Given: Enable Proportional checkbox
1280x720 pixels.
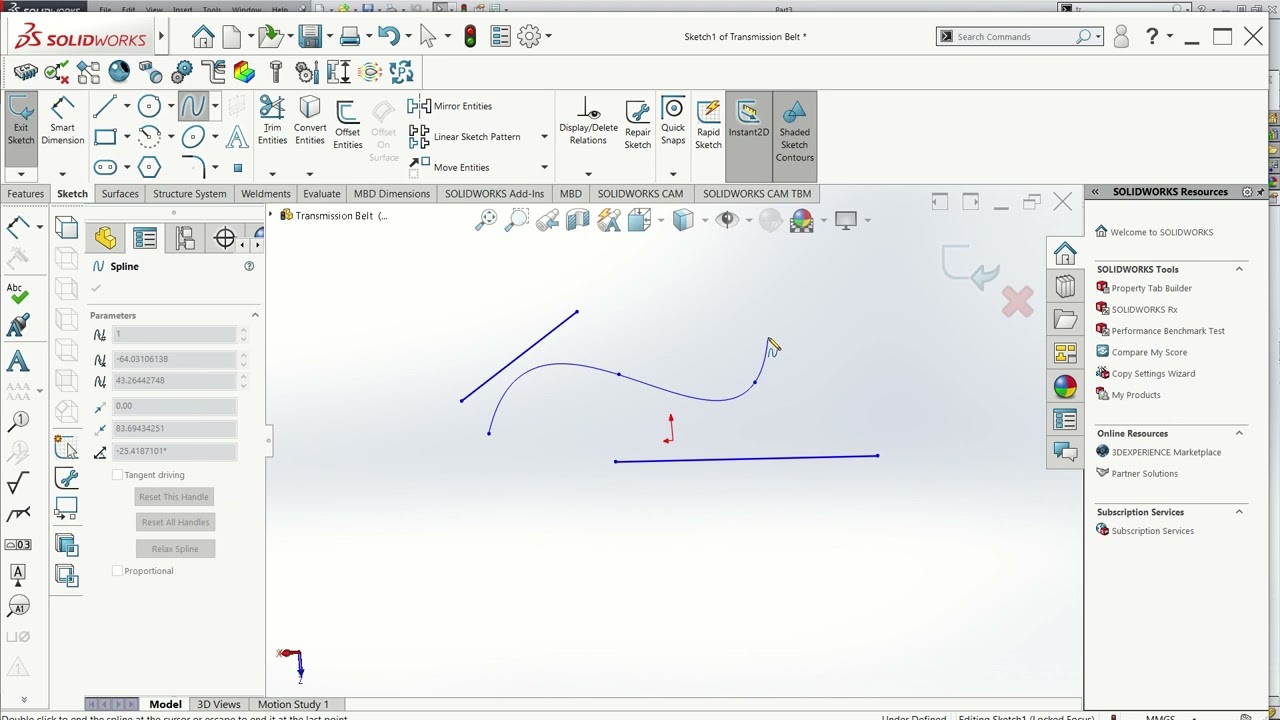Looking at the screenshot, I should click(118, 571).
